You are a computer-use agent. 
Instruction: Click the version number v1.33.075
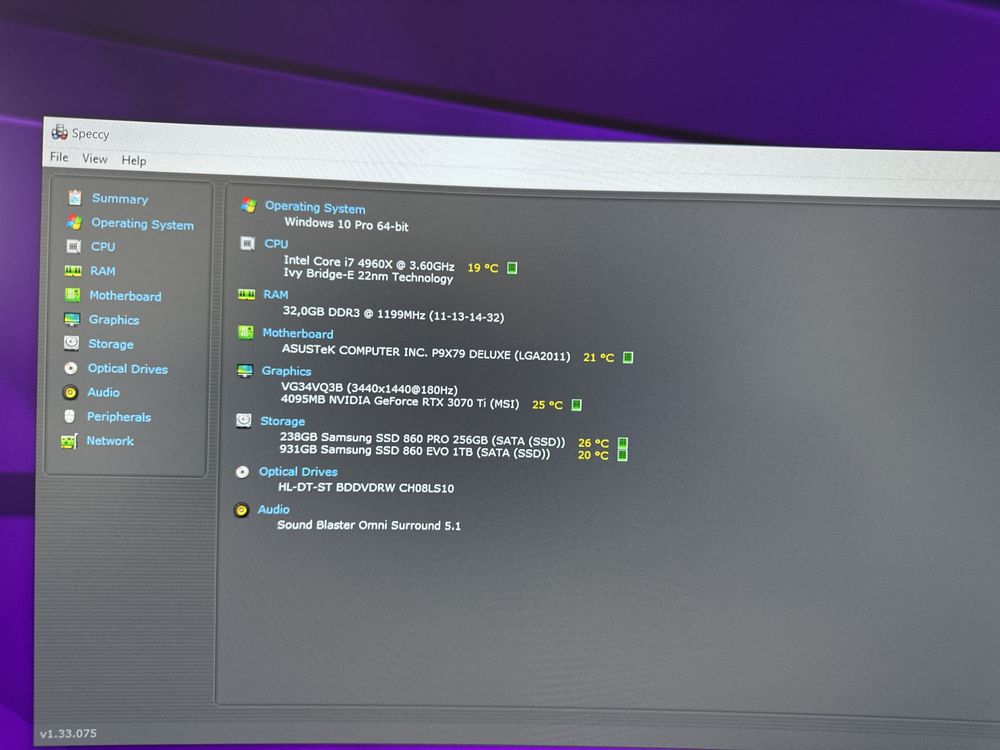68,733
